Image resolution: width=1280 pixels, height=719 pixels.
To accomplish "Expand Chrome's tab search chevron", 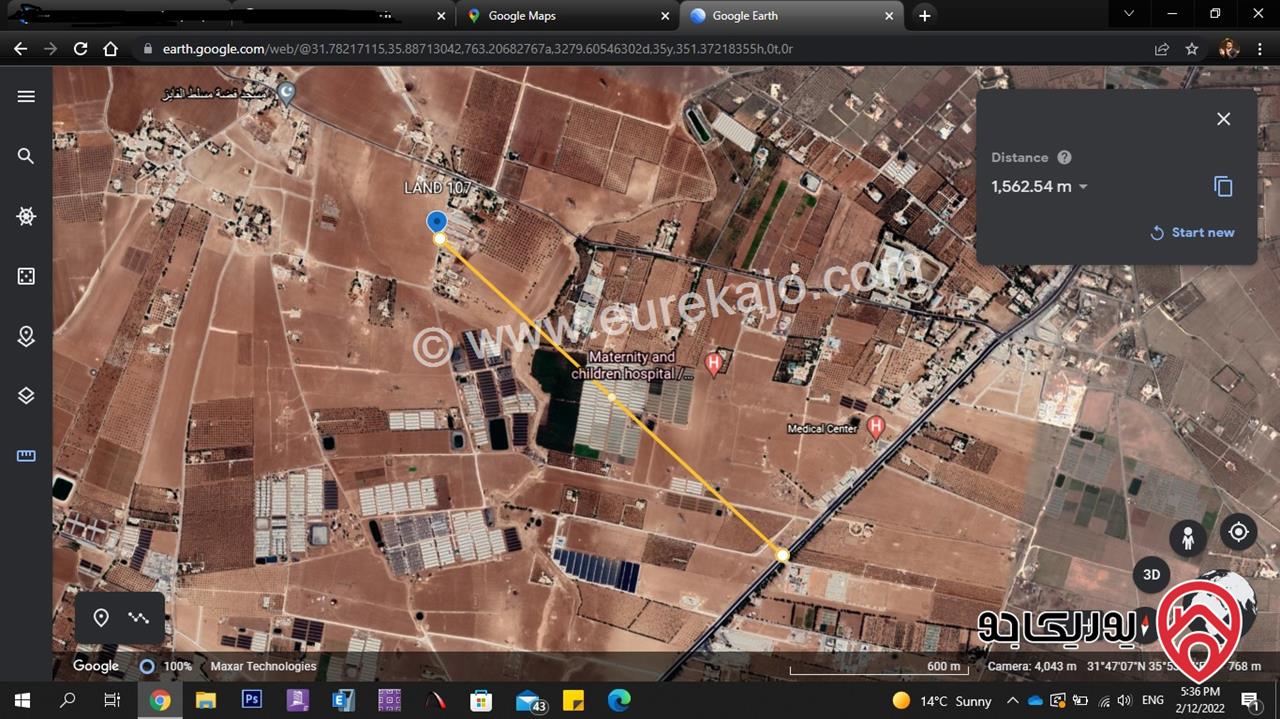I will coord(1129,14).
